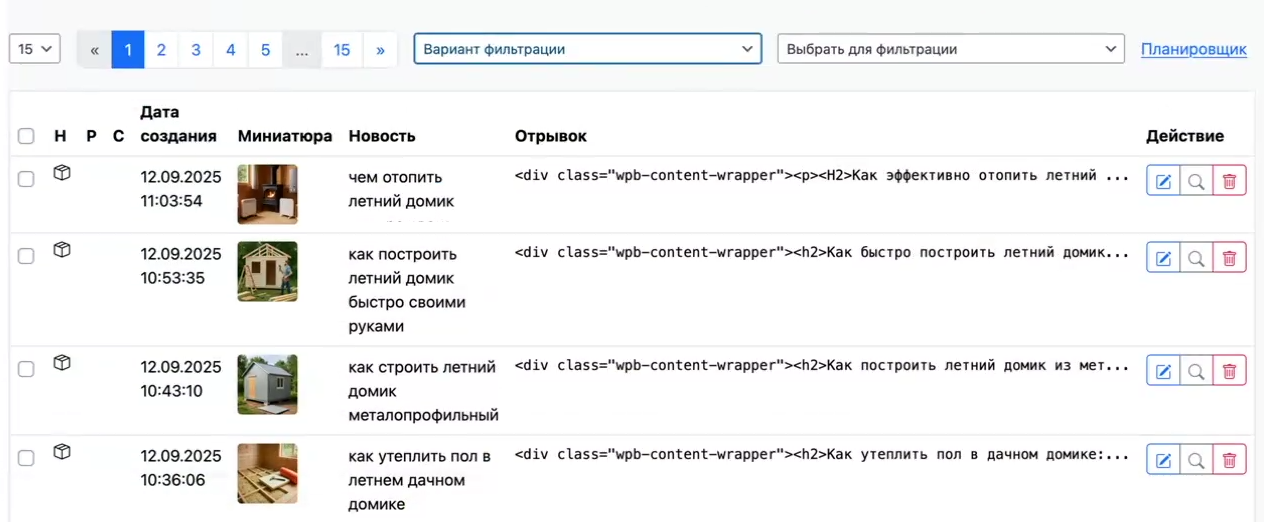This screenshot has width=1264, height=522.
Task: Click the gray metal shed thumbnail
Action: 267,384
